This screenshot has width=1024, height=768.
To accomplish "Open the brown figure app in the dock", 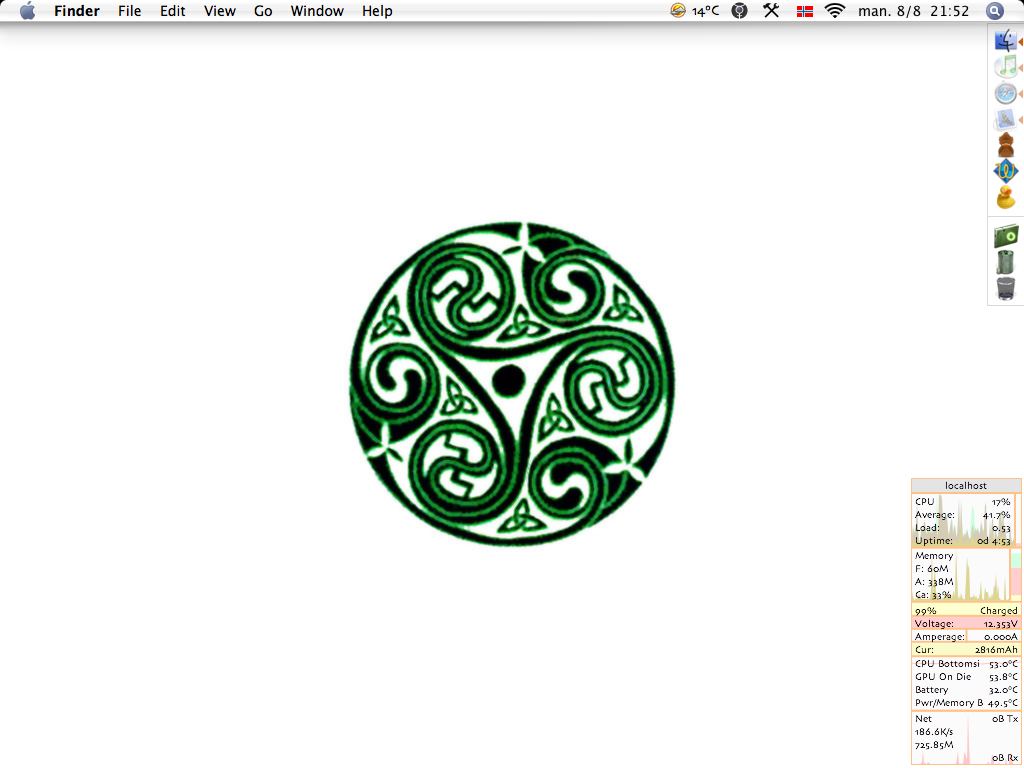I will pyautogui.click(x=1006, y=145).
